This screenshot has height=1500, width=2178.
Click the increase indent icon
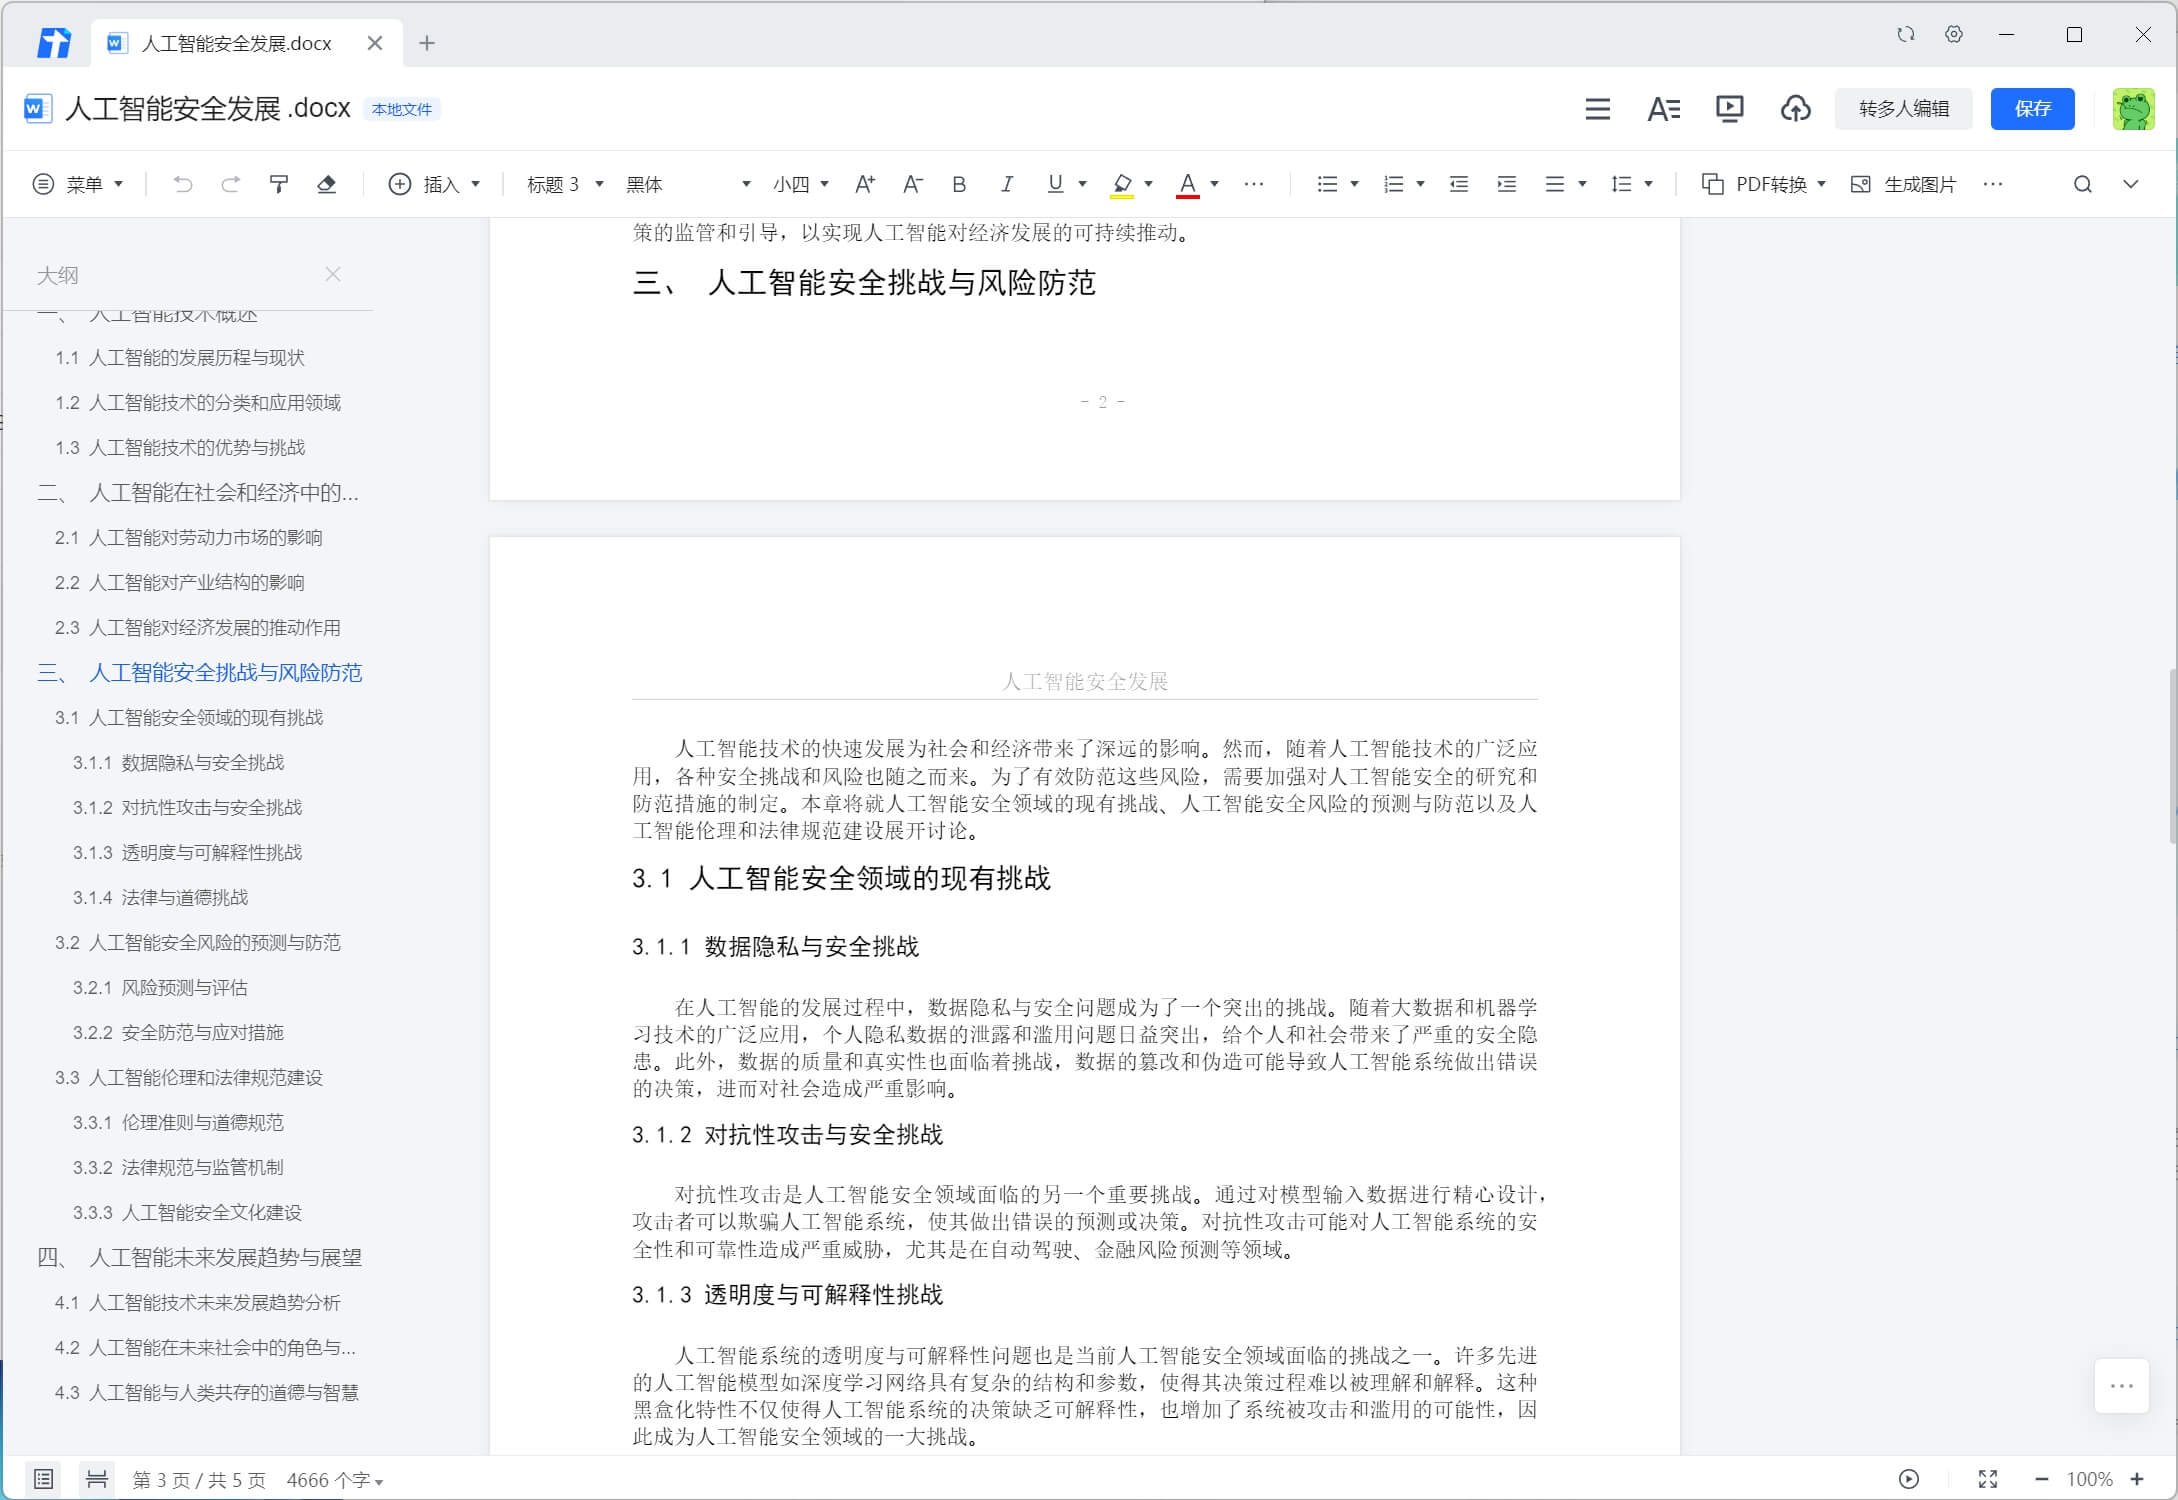tap(1506, 184)
